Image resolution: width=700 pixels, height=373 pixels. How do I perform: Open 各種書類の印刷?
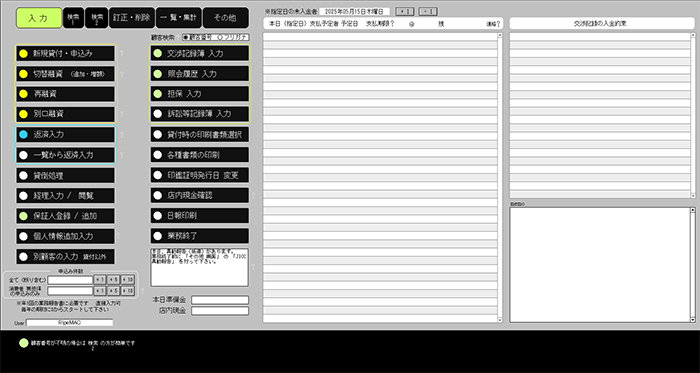pyautogui.click(x=200, y=155)
